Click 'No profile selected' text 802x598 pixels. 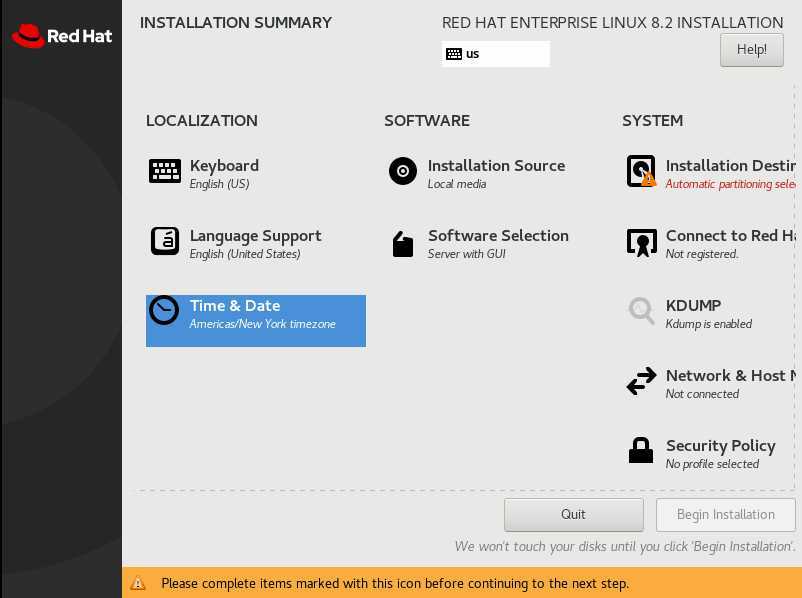tap(712, 464)
